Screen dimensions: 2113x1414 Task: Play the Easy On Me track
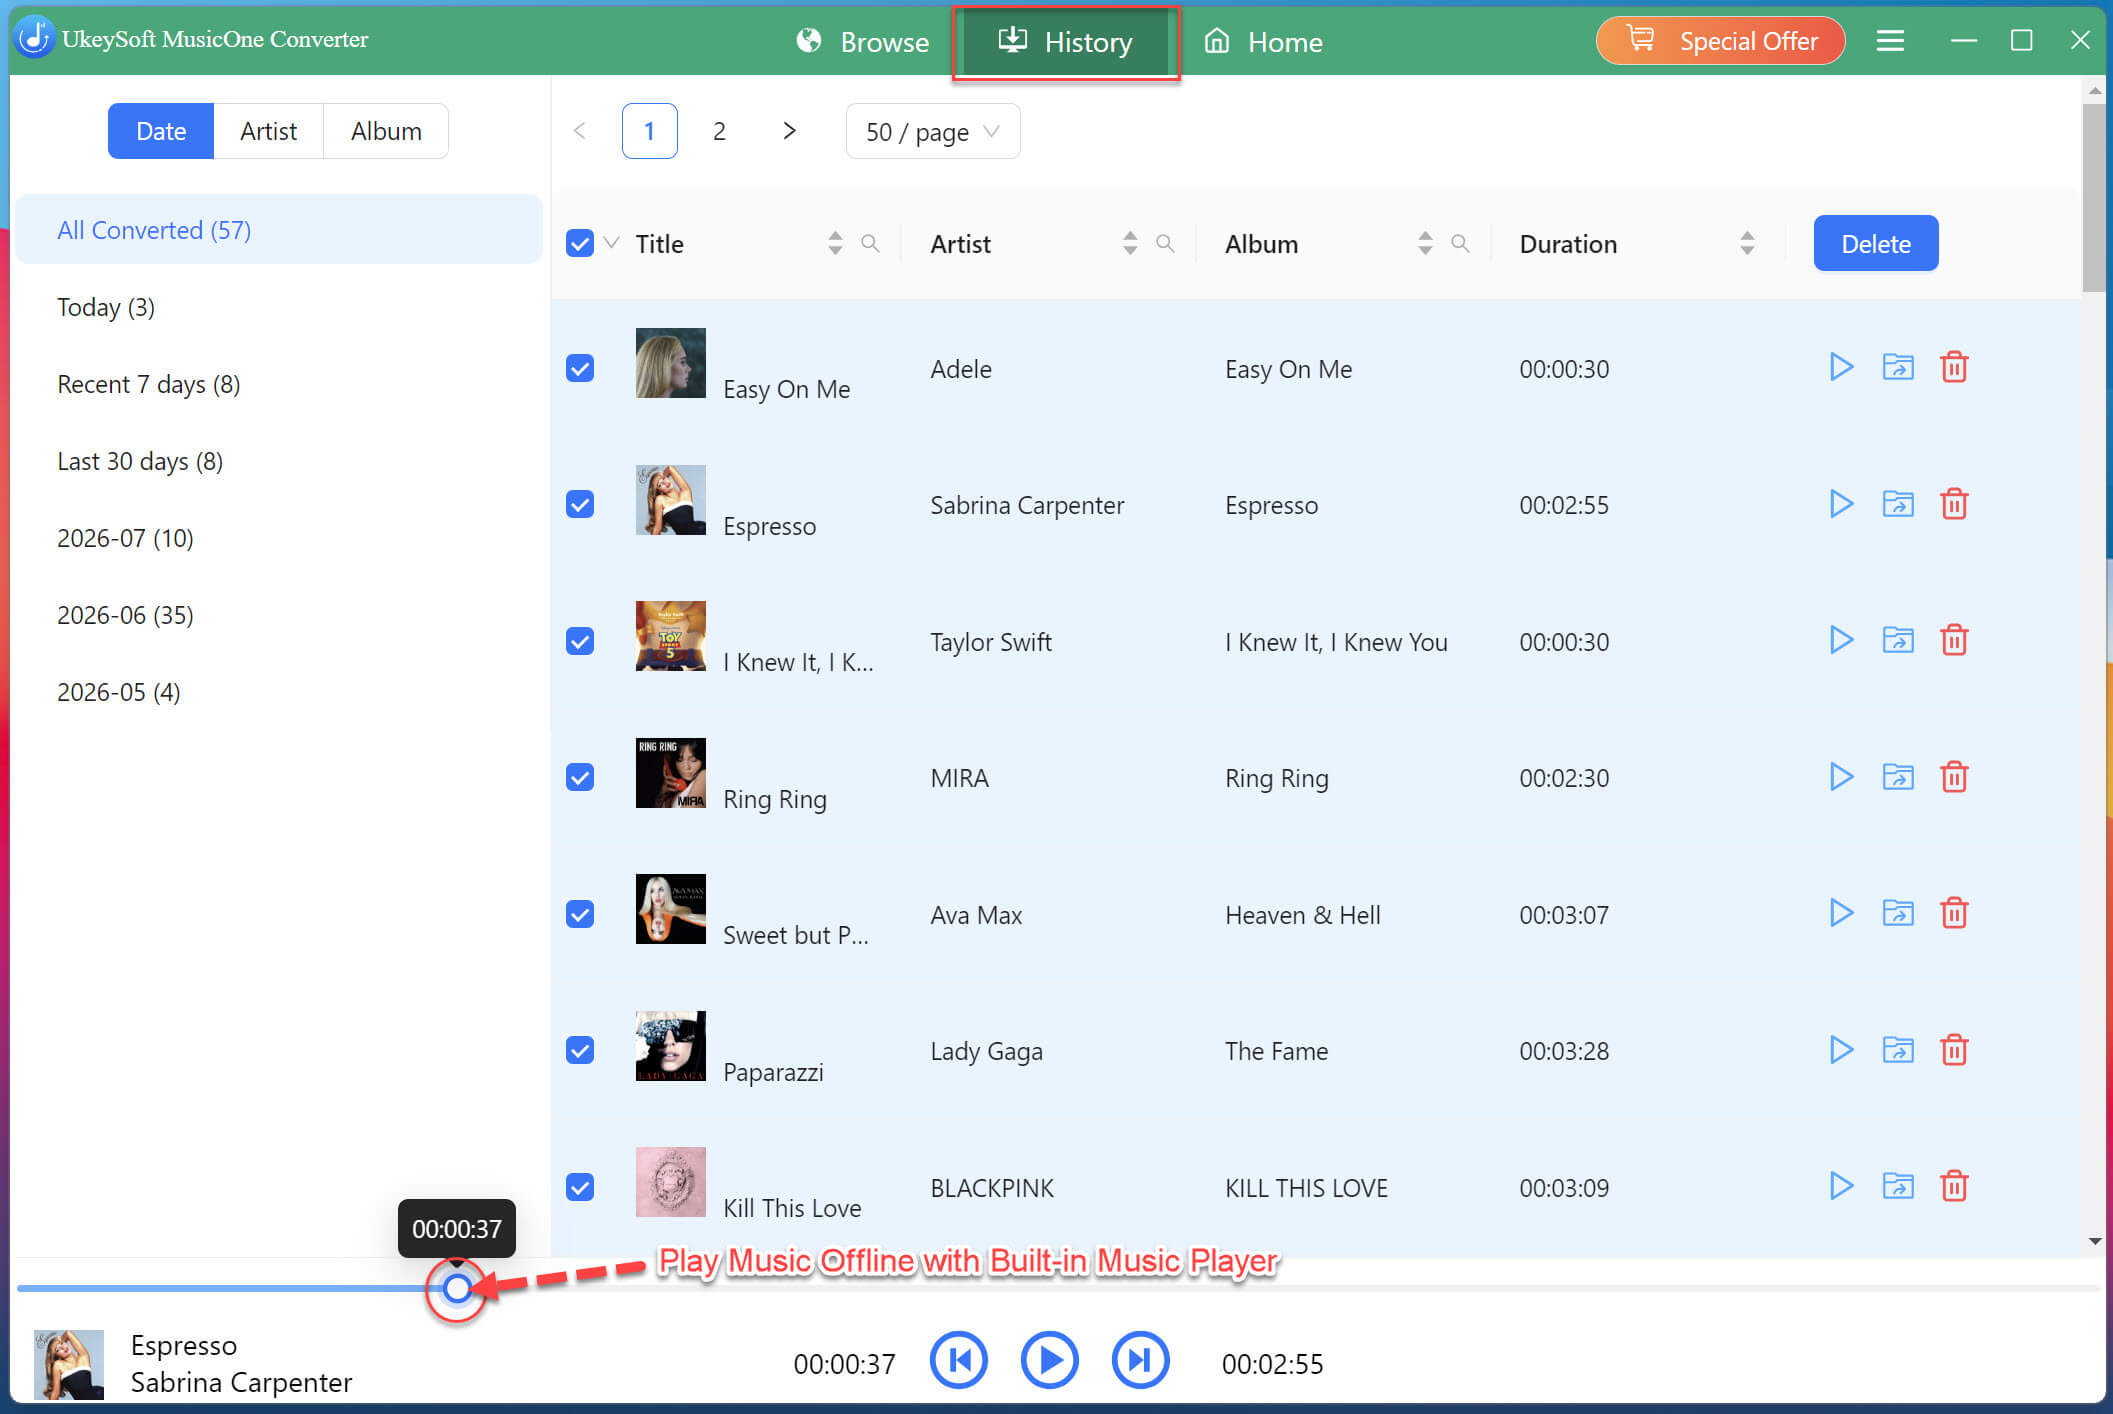tap(1841, 367)
